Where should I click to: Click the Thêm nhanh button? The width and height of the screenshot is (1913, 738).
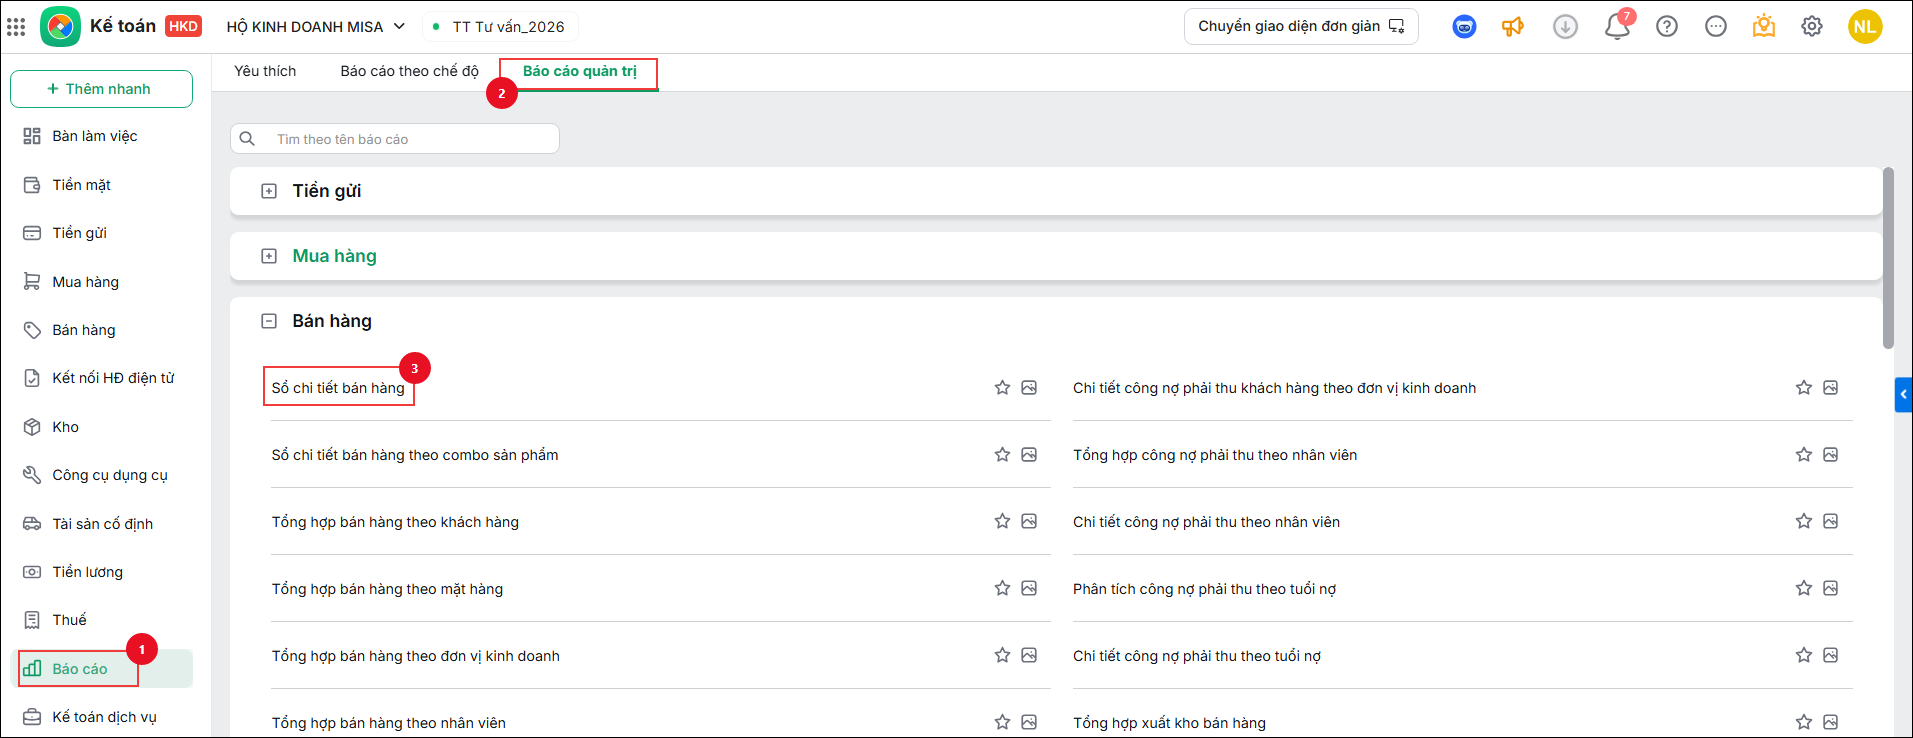(x=101, y=89)
